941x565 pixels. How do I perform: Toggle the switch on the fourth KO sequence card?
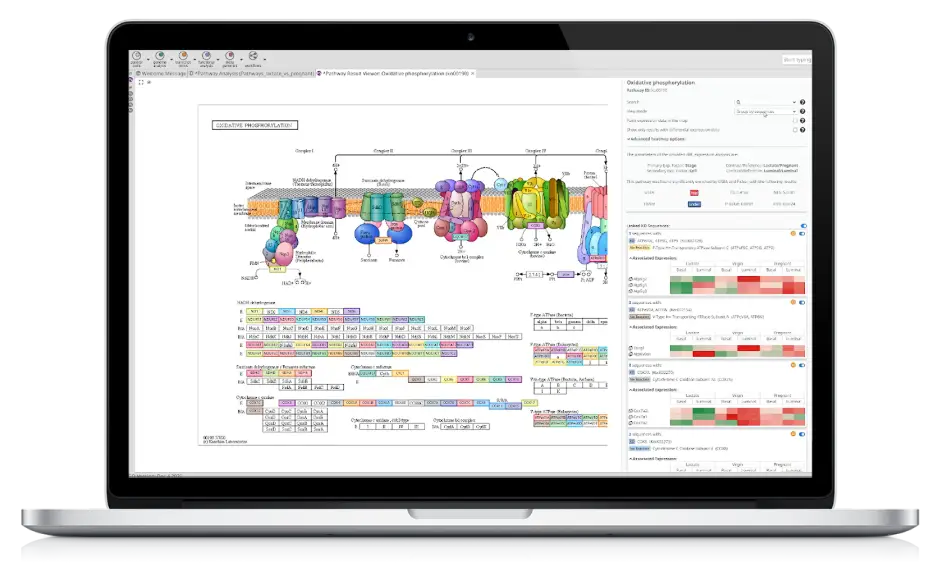pyautogui.click(x=802, y=434)
